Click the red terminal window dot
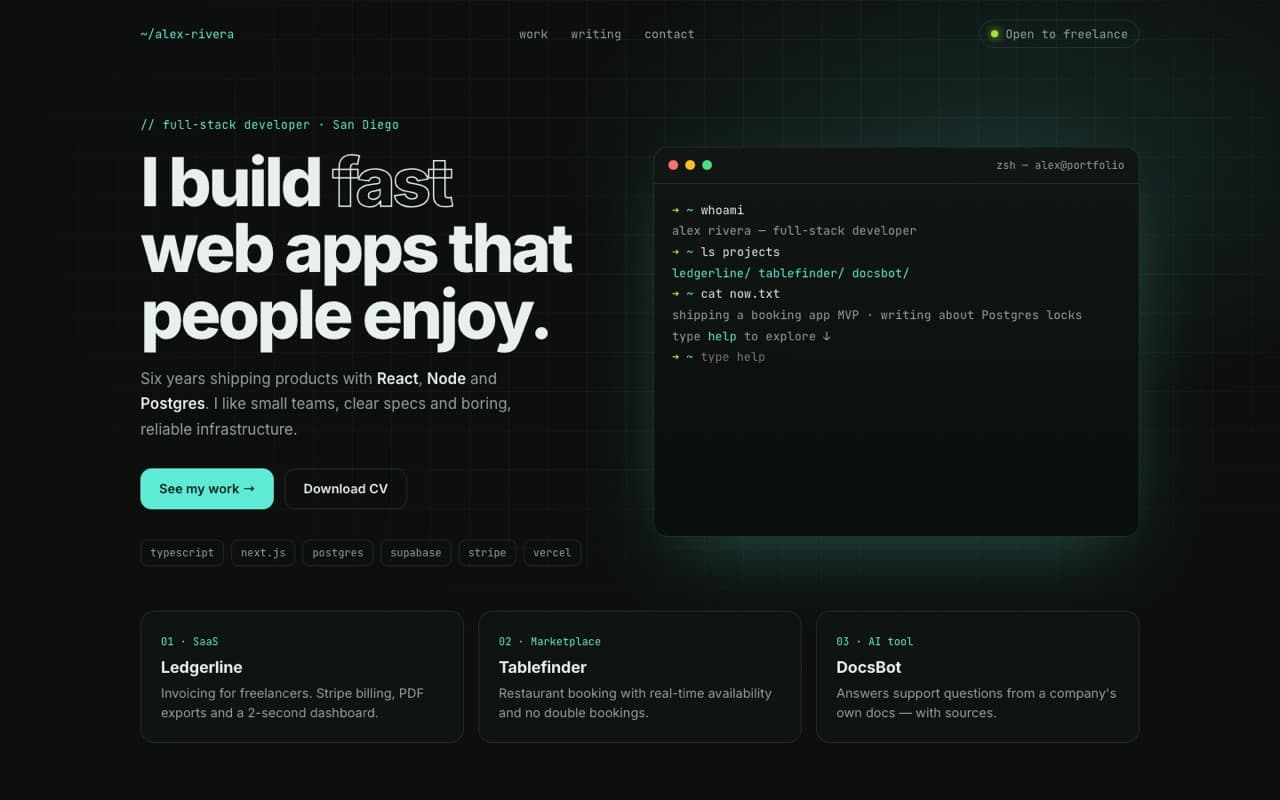Screen dimensions: 1280x800 [x=673, y=165]
